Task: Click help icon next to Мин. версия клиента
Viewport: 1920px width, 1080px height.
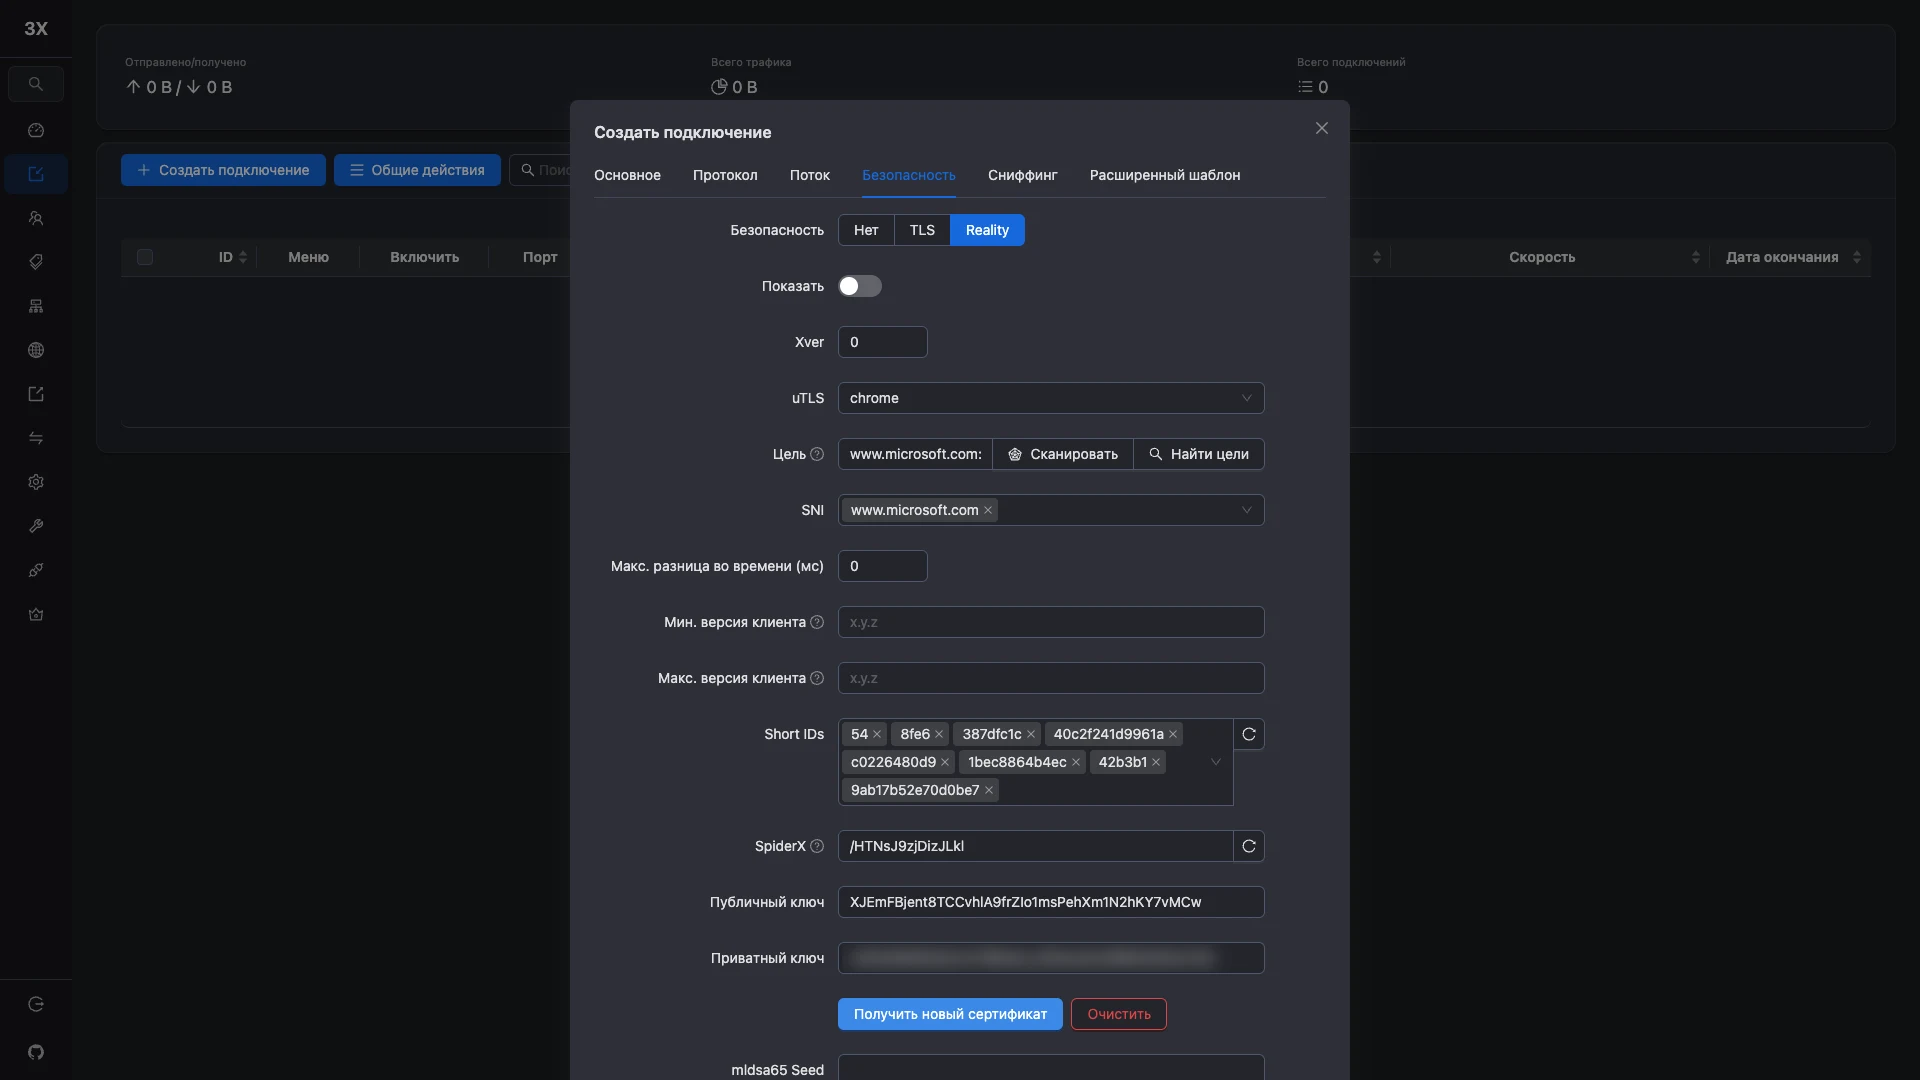Action: tap(817, 622)
